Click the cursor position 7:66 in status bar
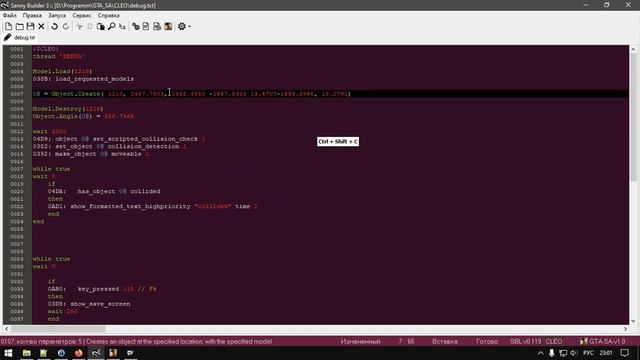Viewport: 640px width, 360px height. click(x=406, y=341)
